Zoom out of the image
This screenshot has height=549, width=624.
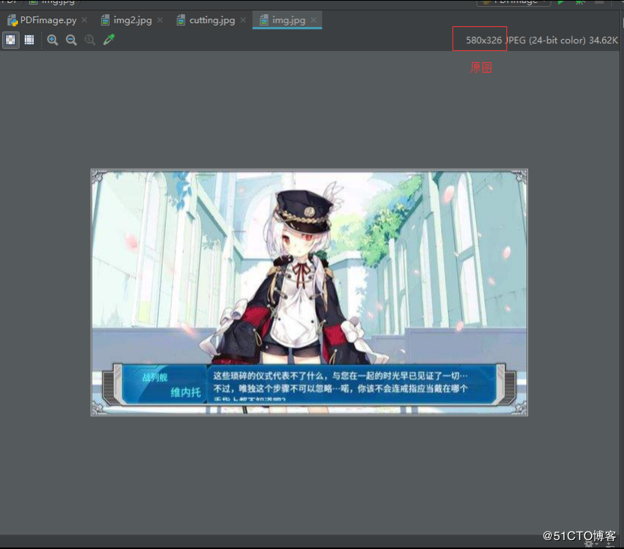(x=72, y=40)
